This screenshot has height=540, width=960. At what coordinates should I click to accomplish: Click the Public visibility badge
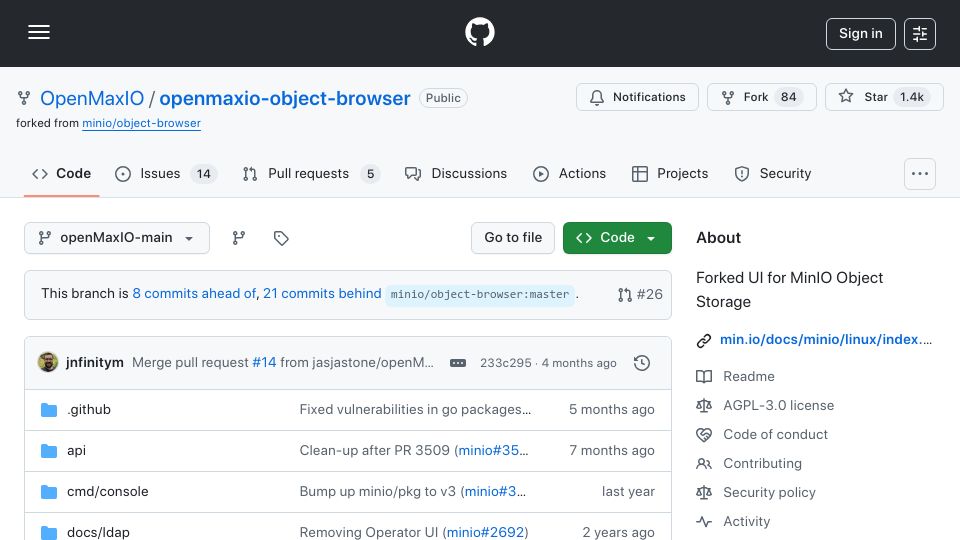443,98
